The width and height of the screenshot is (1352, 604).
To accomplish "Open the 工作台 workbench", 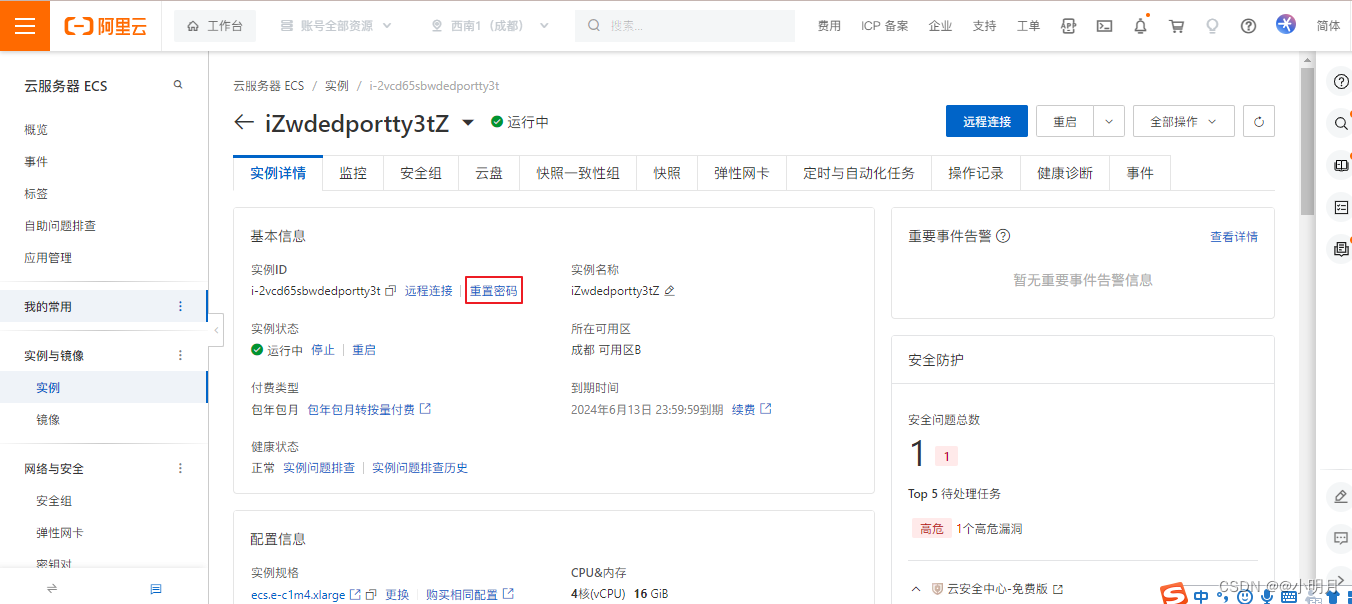I will [215, 26].
